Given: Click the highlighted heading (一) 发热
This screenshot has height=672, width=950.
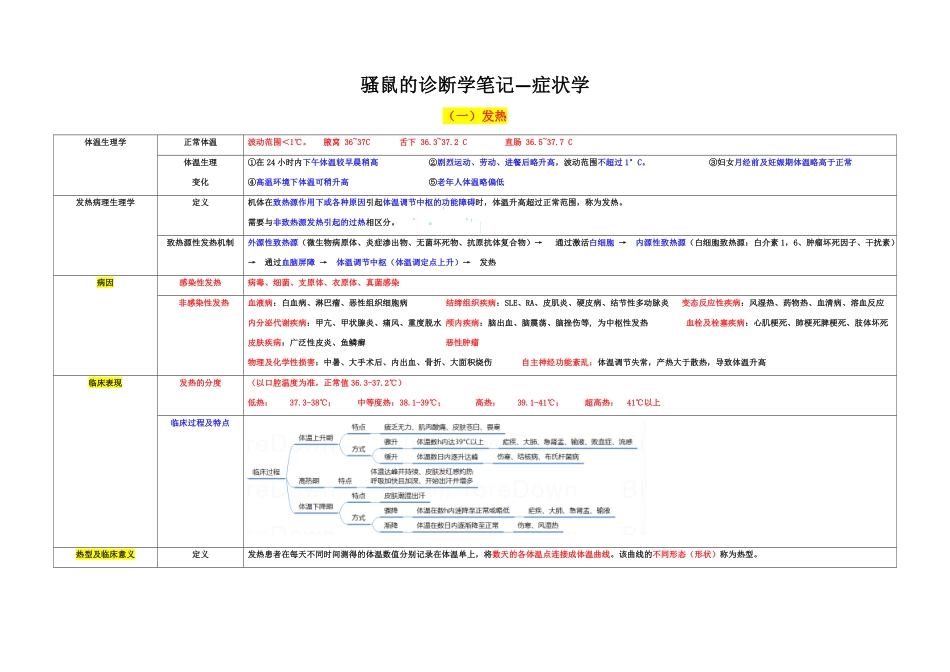Looking at the screenshot, I should pyautogui.click(x=475, y=116).
